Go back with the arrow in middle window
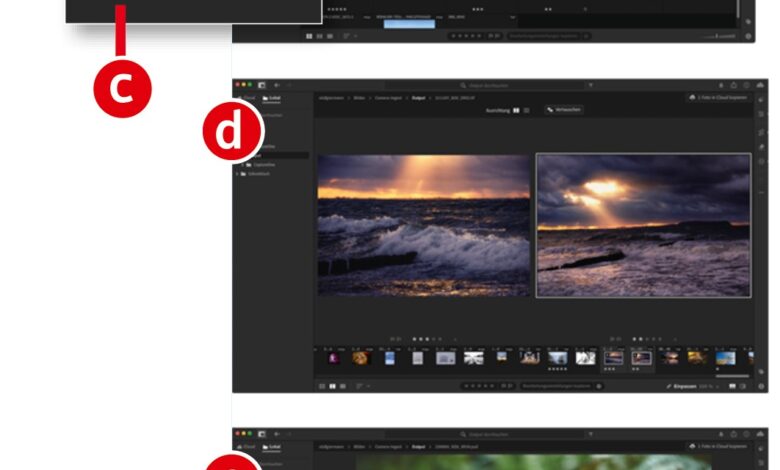780x470 pixels. pyautogui.click(x=277, y=85)
